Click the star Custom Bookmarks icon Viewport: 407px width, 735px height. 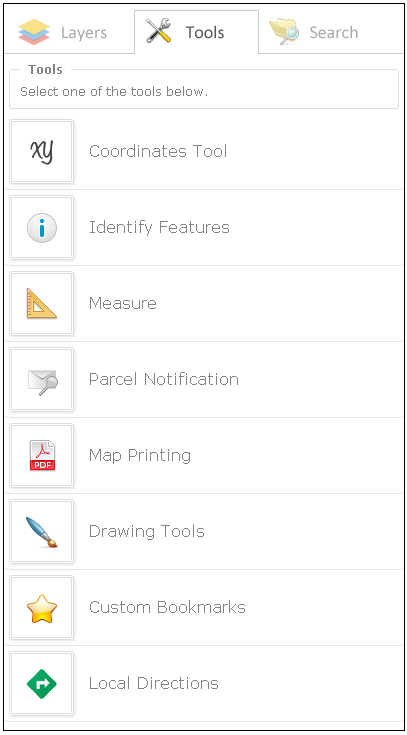point(42,607)
